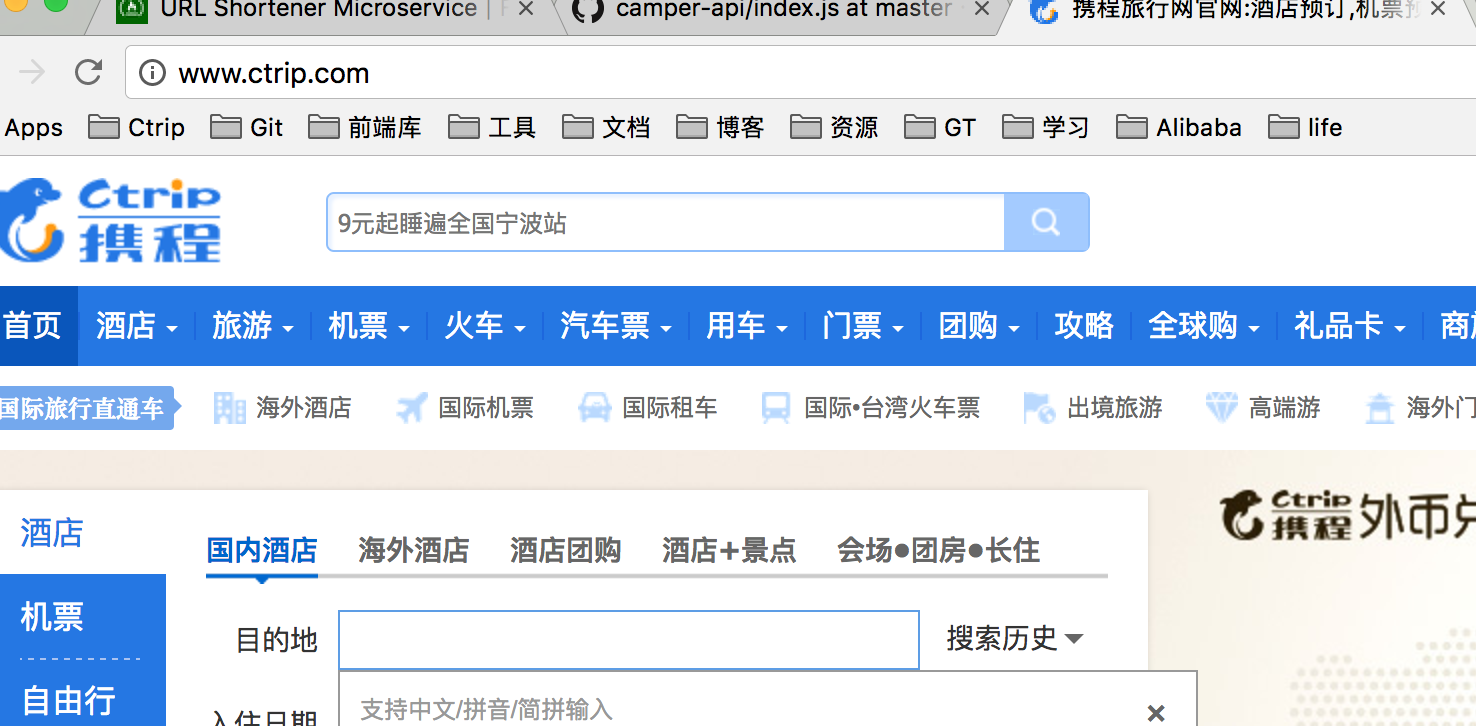1476x726 pixels.
Task: Click the browser reload icon
Action: [89, 72]
